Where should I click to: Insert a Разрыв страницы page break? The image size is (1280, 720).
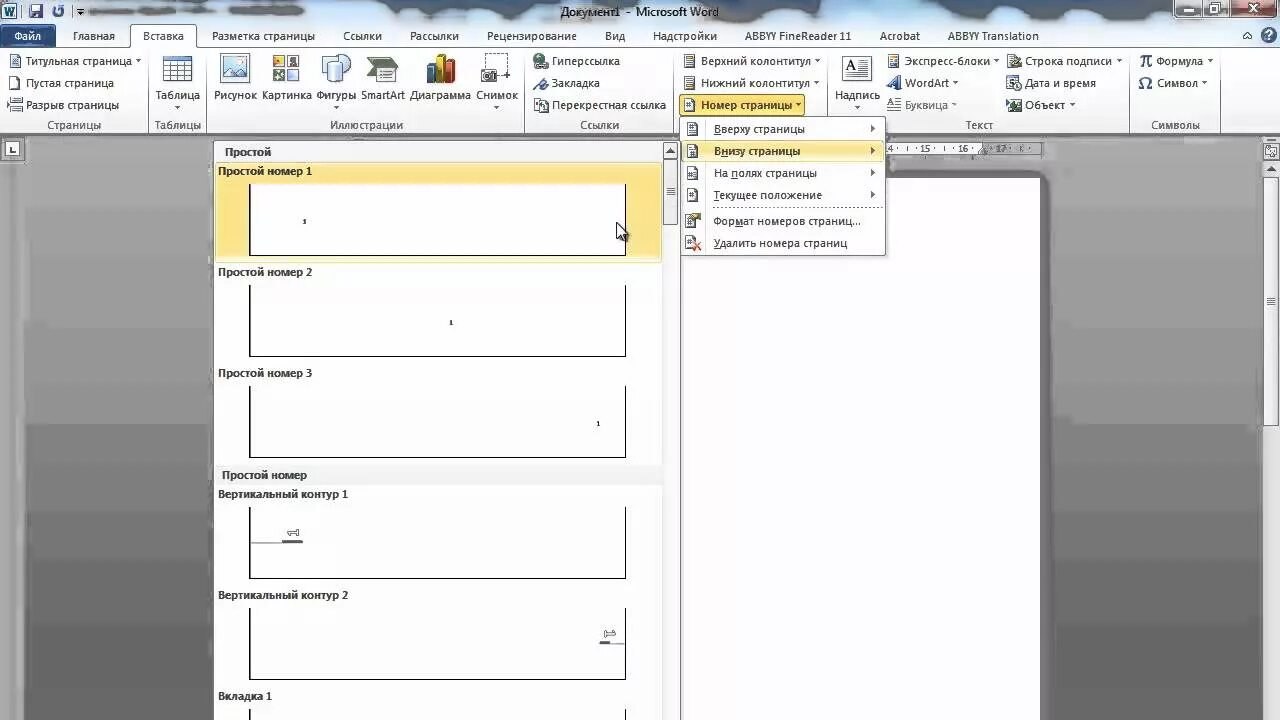click(64, 105)
